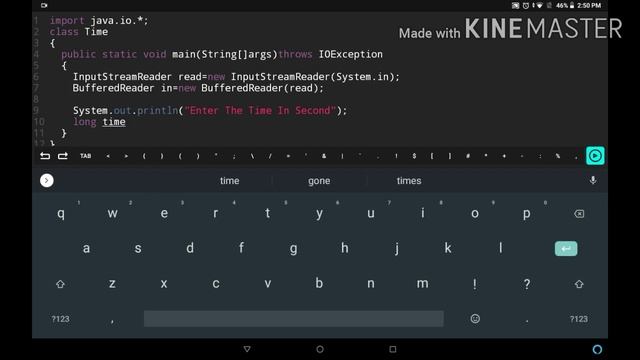Viewport: 640px width, 360px height.
Task: Tap the alarm clock icon in the status bar
Action: pyautogui.click(x=526, y=5)
